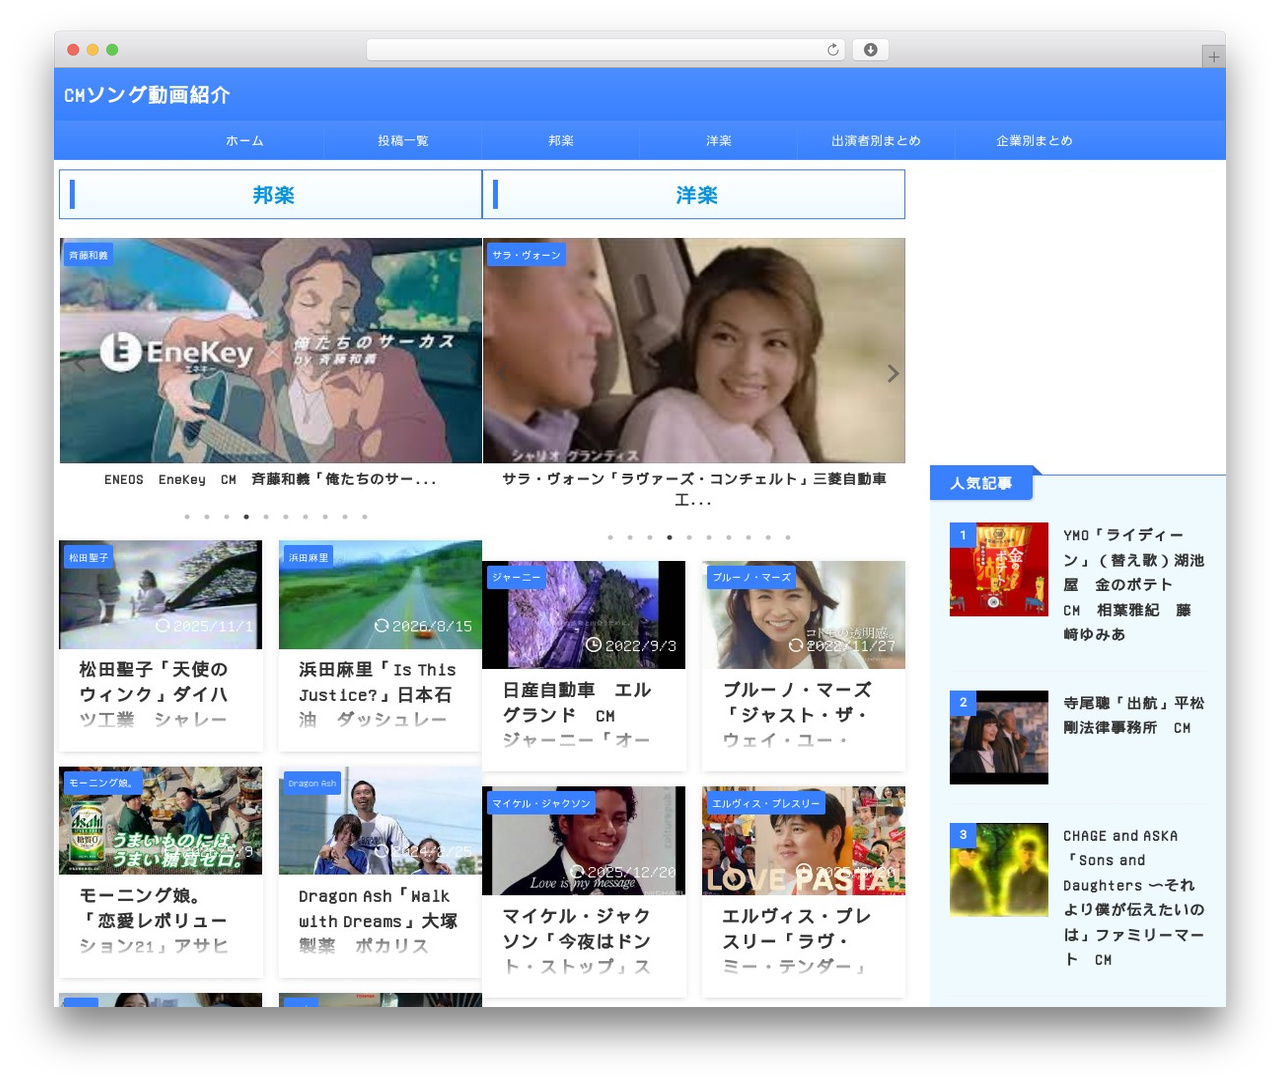Advance the 洋楽 carousel with the right arrow
The width and height of the screenshot is (1280, 1084).
(893, 373)
